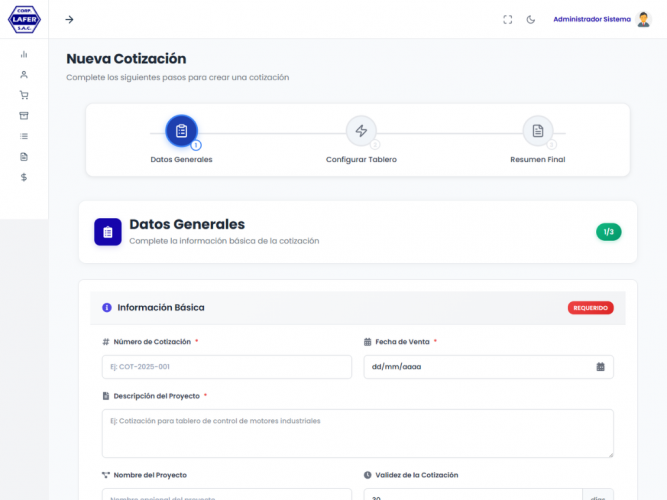
Task: Click the Nombre del Proyecto label
Action: click(150, 475)
